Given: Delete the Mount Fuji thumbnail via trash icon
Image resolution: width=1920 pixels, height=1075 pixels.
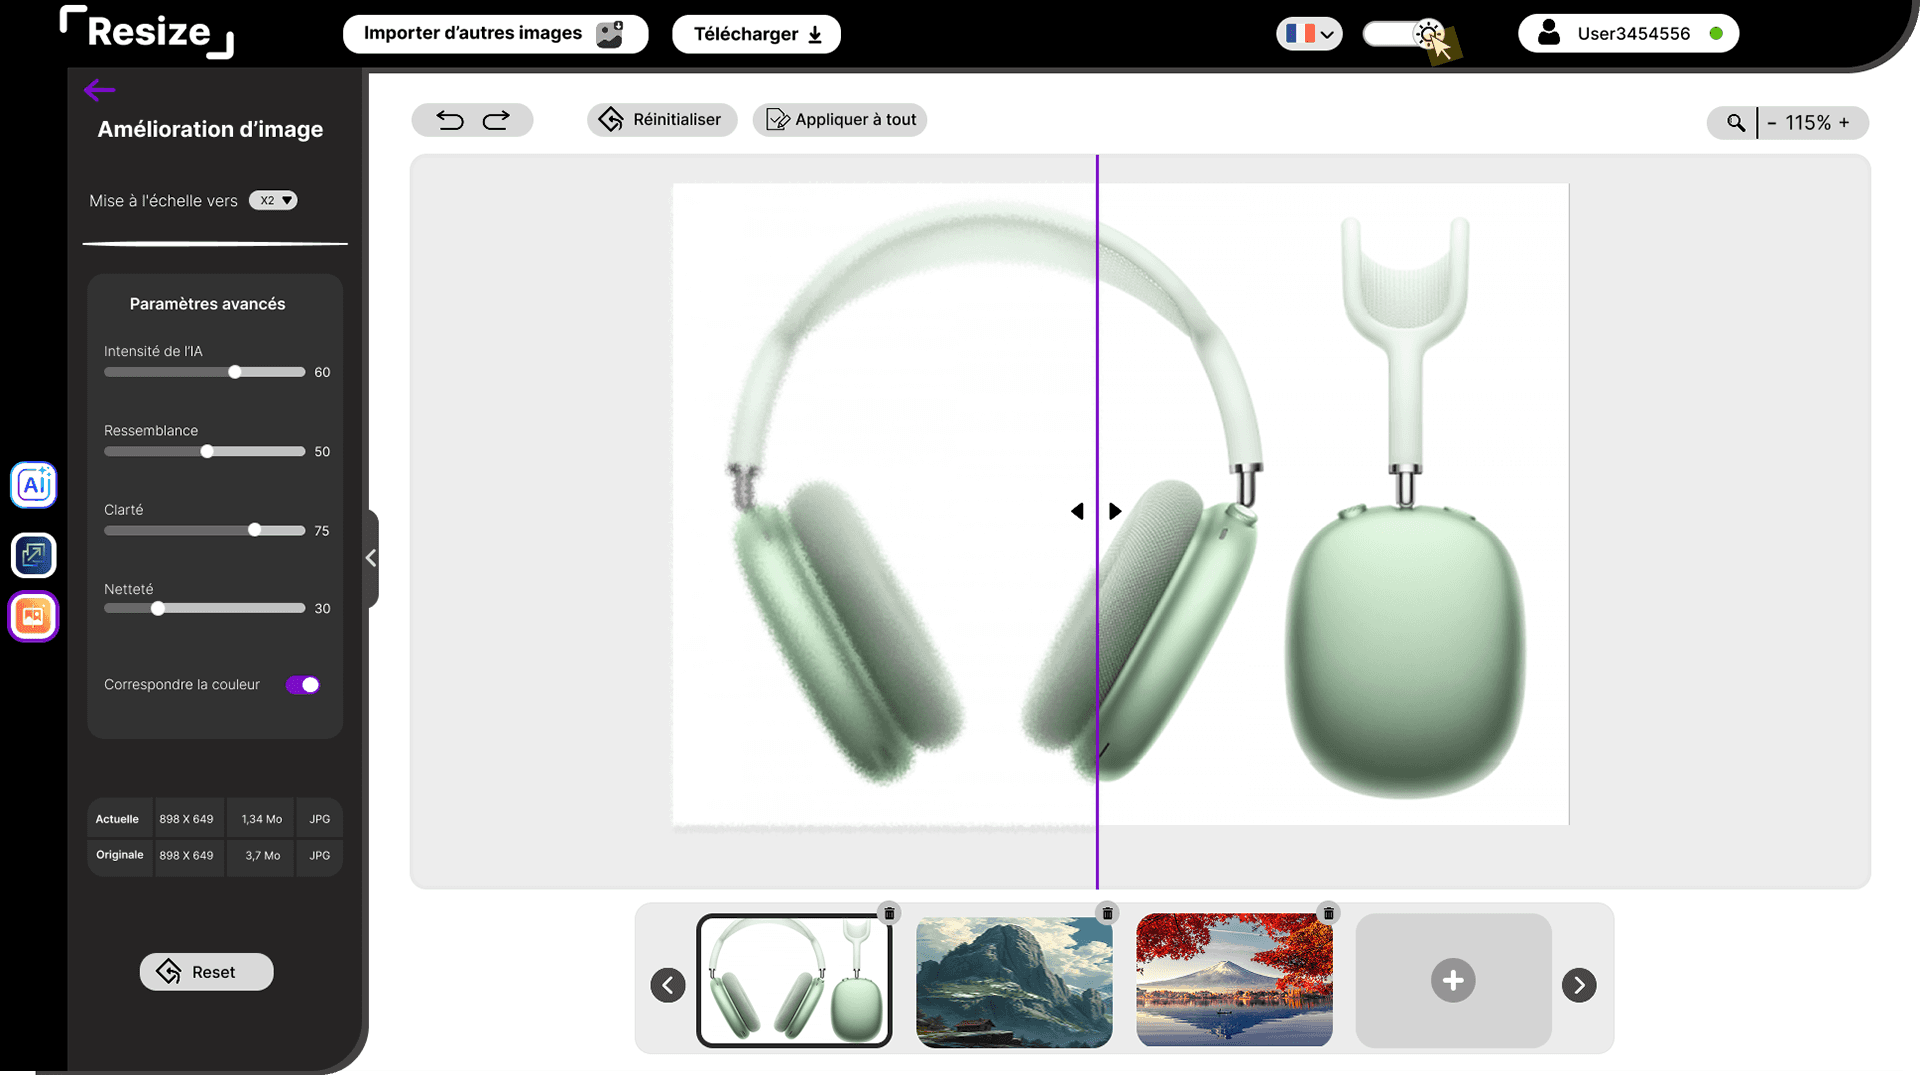Looking at the screenshot, I should tap(1328, 913).
